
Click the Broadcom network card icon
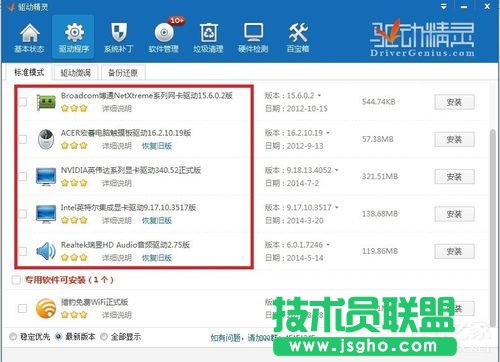point(46,102)
